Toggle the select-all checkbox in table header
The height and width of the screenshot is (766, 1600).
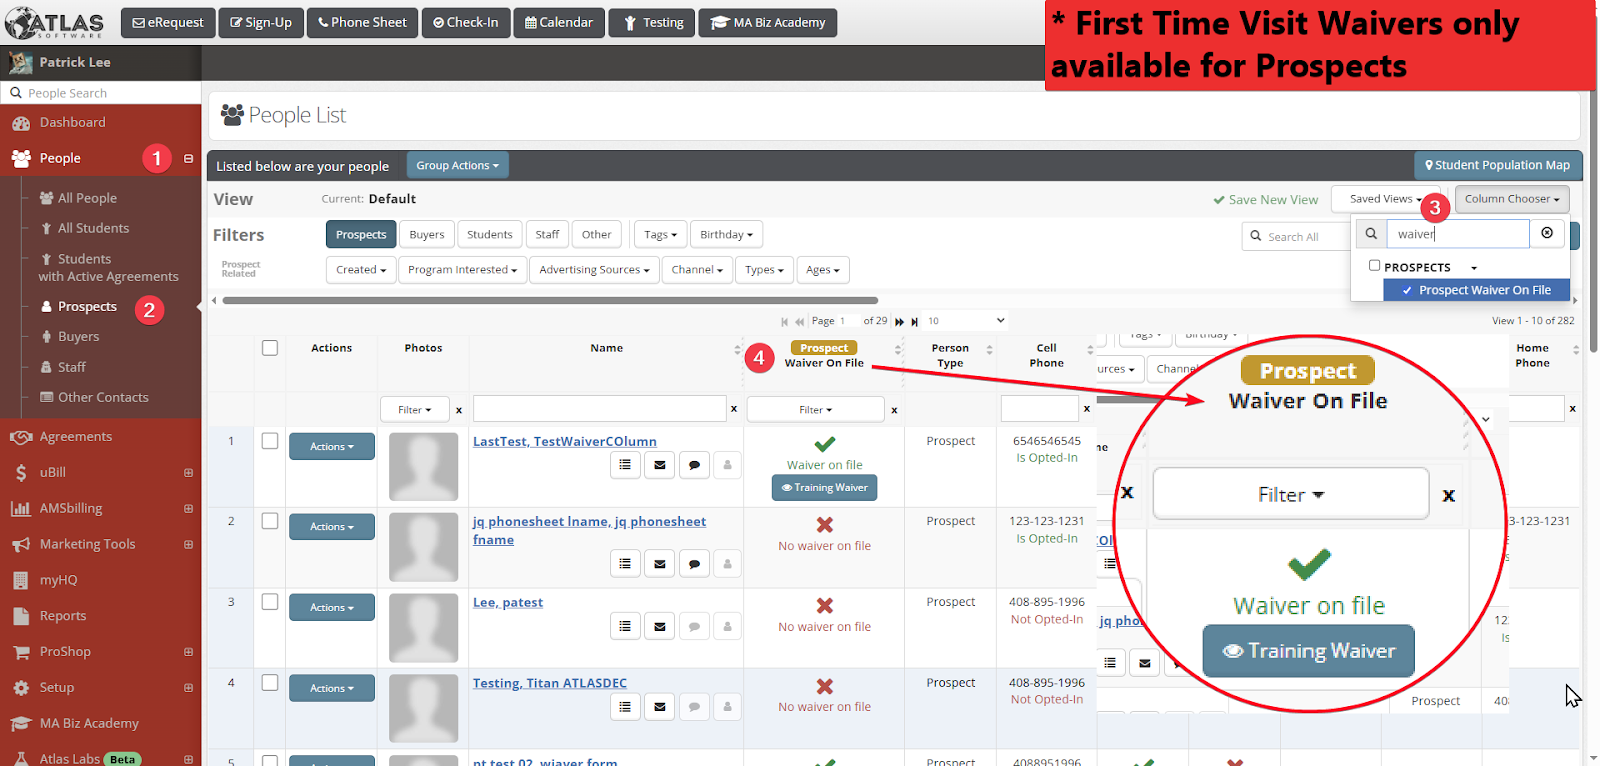270,348
